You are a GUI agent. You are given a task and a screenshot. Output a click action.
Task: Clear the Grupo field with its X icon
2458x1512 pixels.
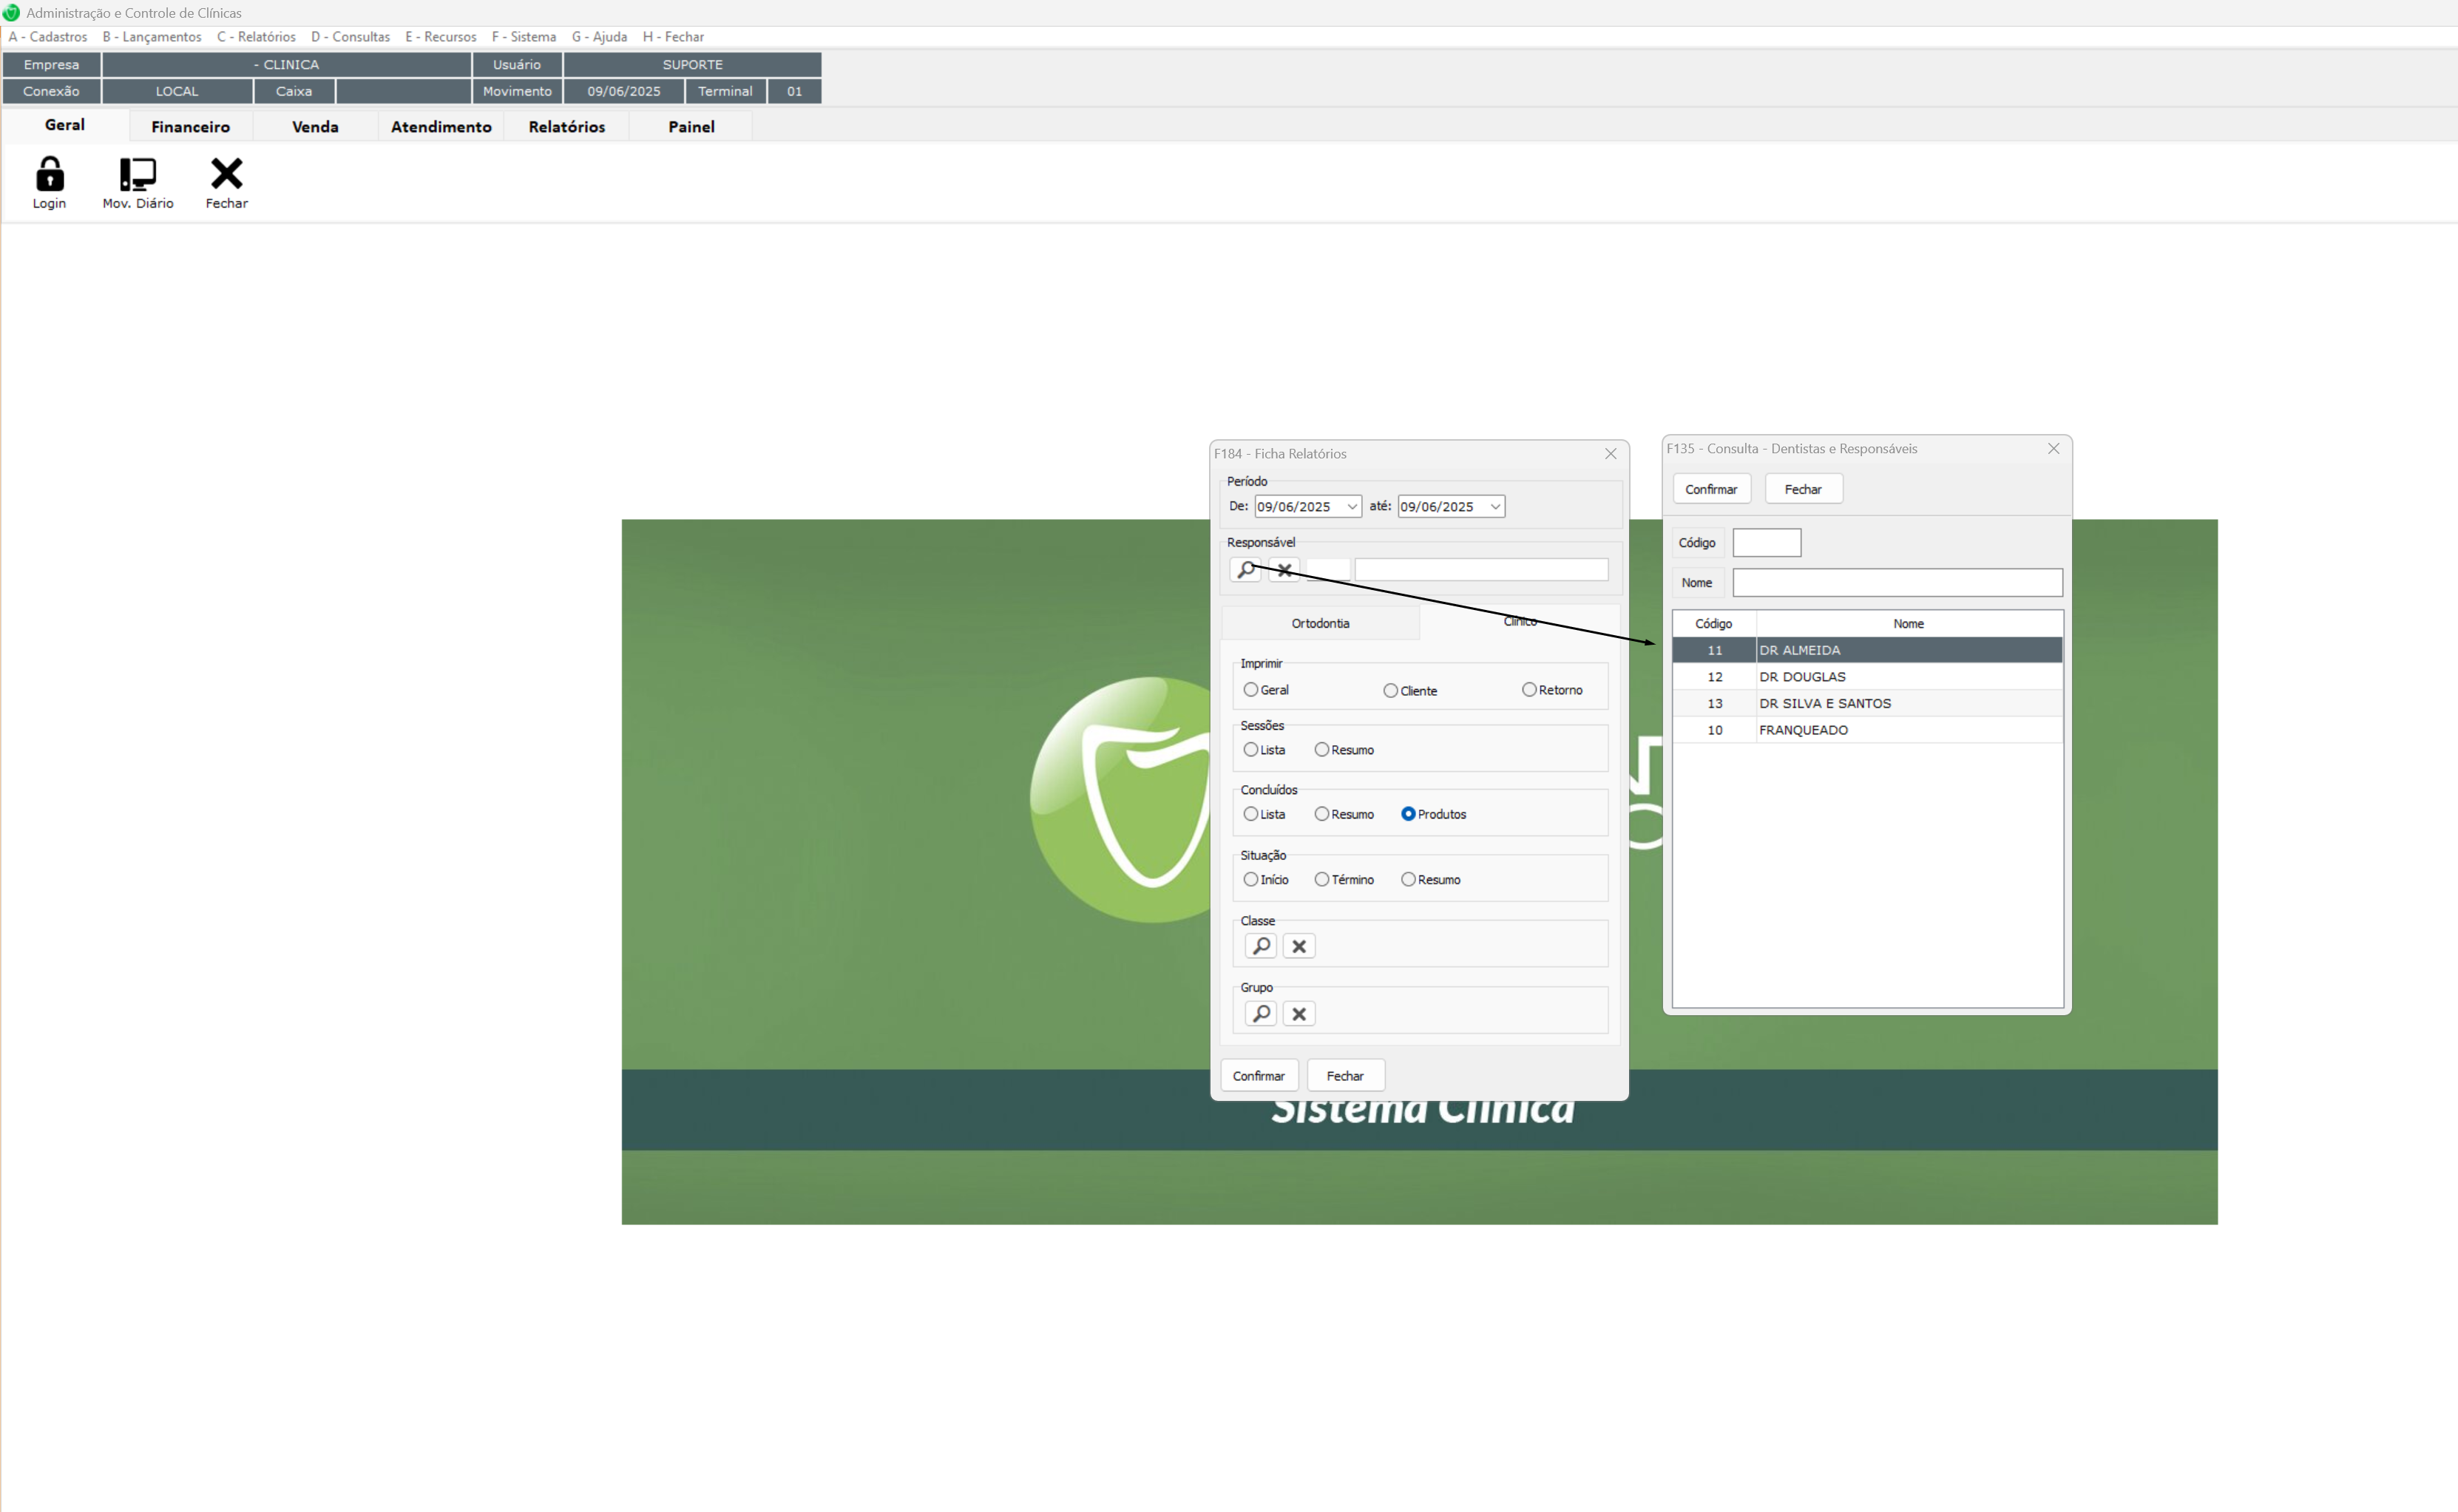(x=1299, y=1014)
